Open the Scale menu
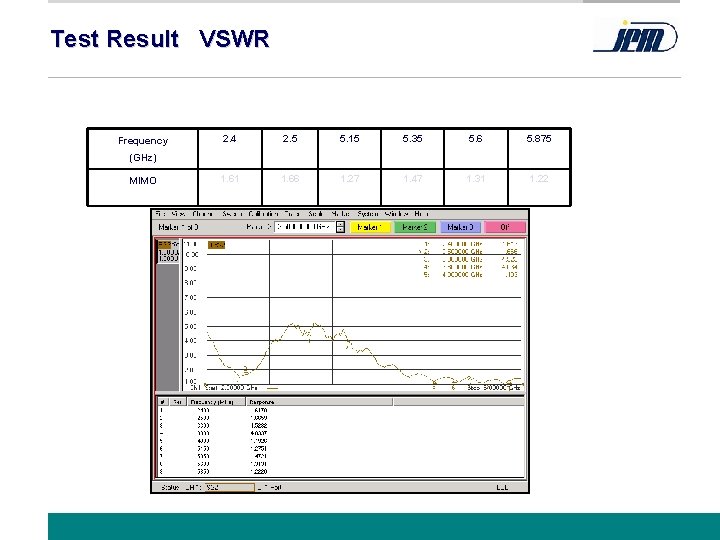720x540 pixels. pos(316,214)
